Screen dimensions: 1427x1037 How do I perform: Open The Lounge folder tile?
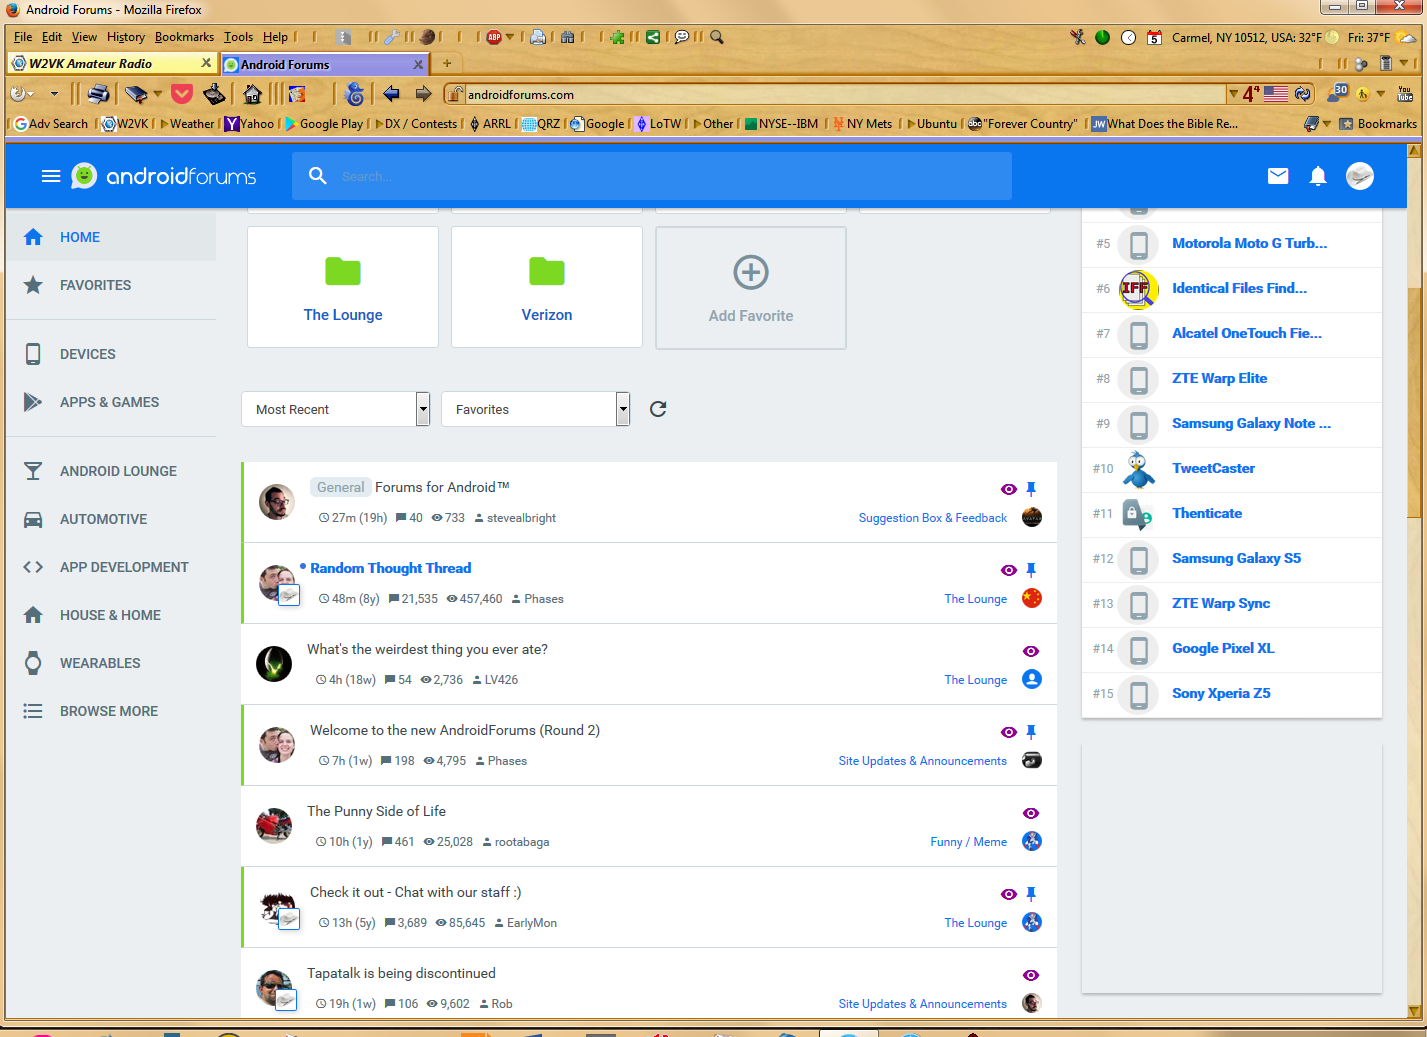click(343, 288)
